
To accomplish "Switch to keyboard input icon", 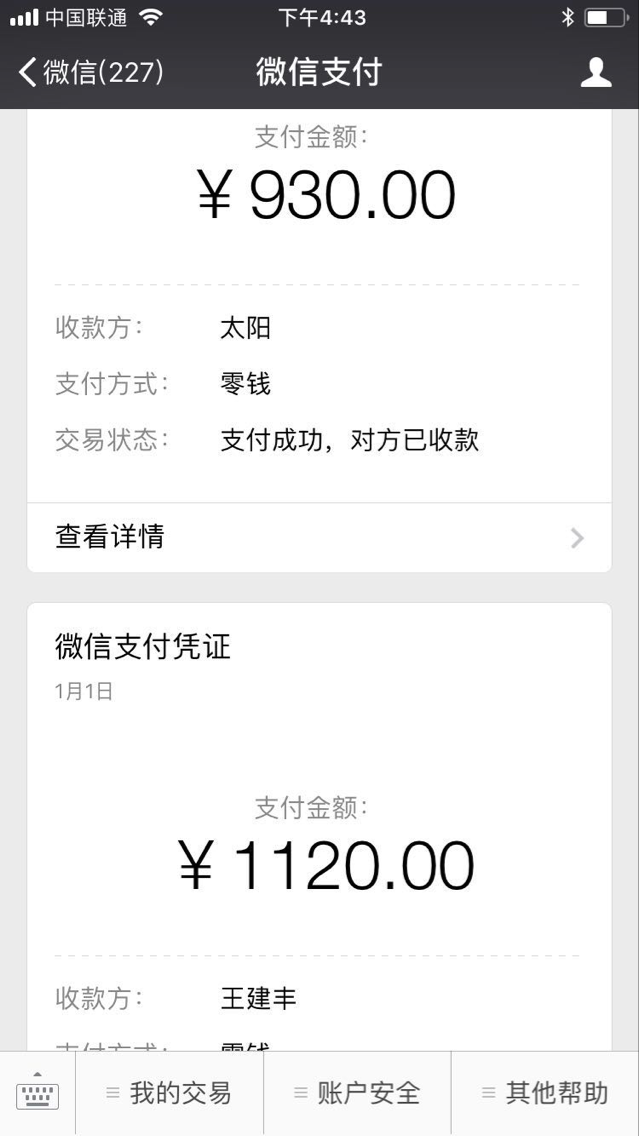I will pyautogui.click(x=37, y=1093).
